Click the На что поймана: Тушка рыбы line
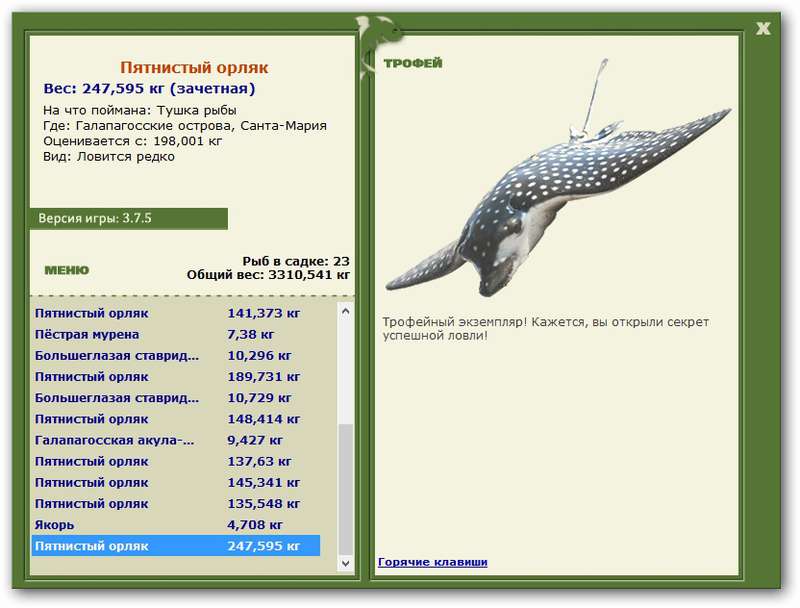 pos(139,110)
